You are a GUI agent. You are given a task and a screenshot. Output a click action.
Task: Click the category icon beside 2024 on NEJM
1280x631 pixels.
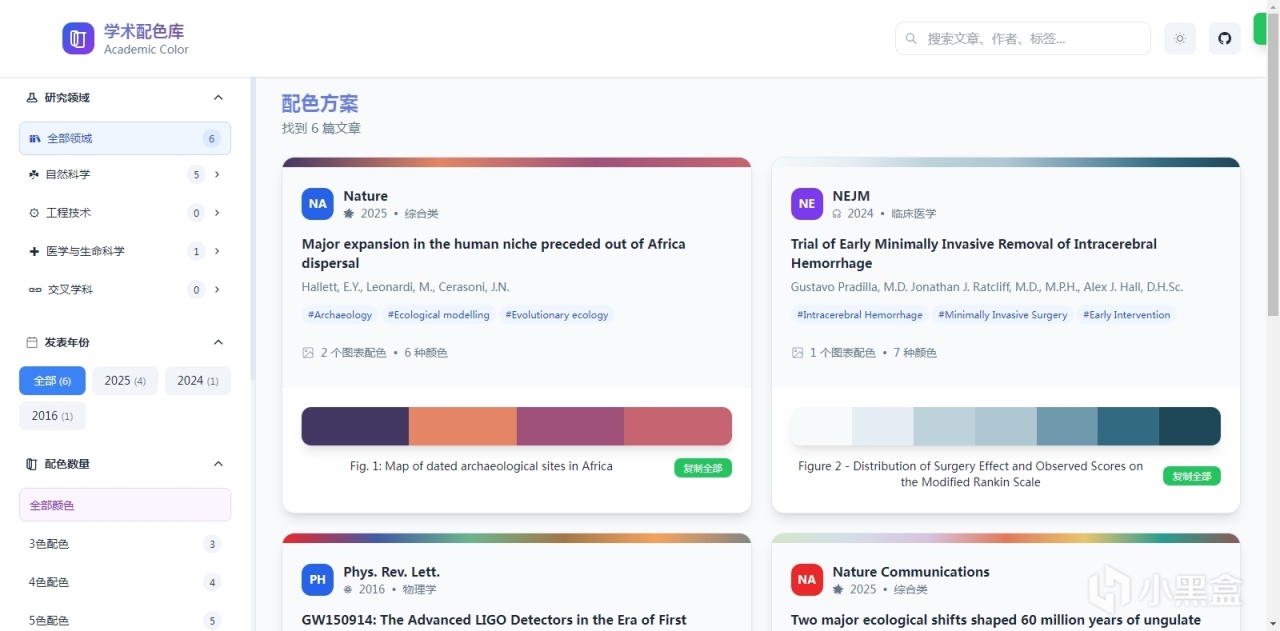click(837, 214)
